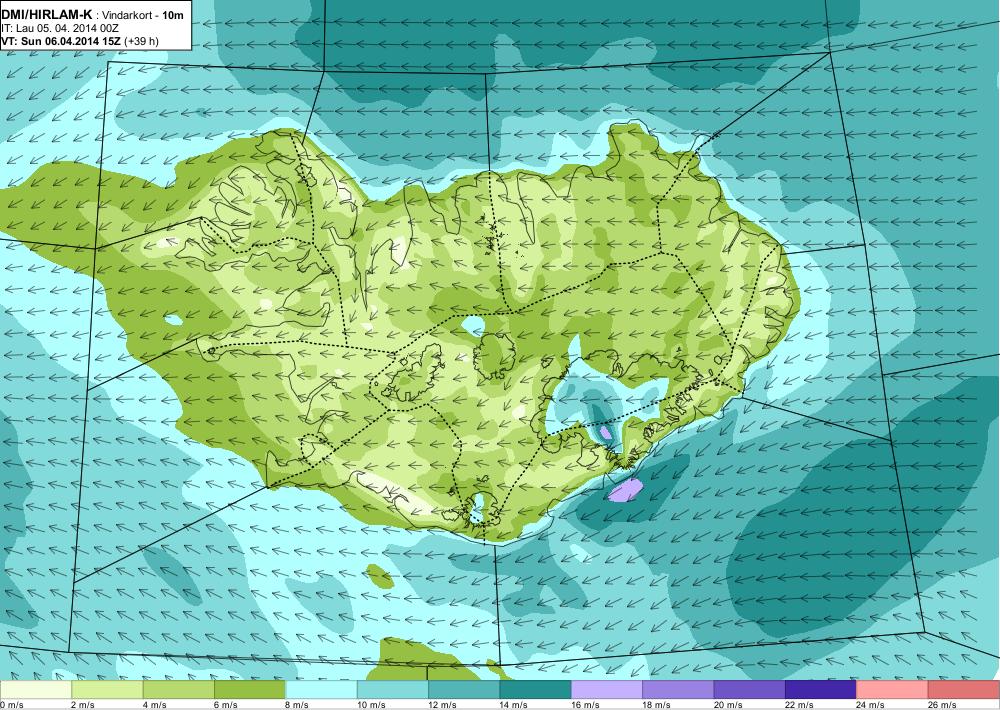
Task: Choose the dark teal 14–16 m/s legend swatch
Action: click(536, 690)
